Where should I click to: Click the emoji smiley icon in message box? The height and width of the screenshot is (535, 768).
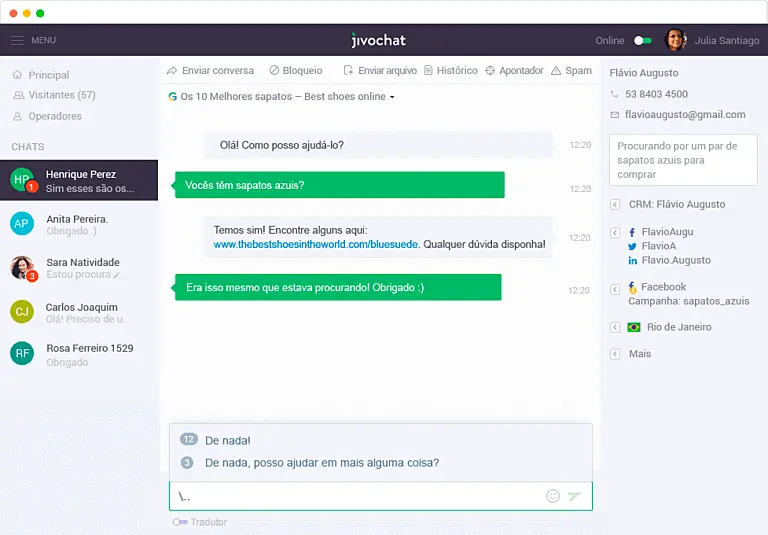pyautogui.click(x=553, y=496)
